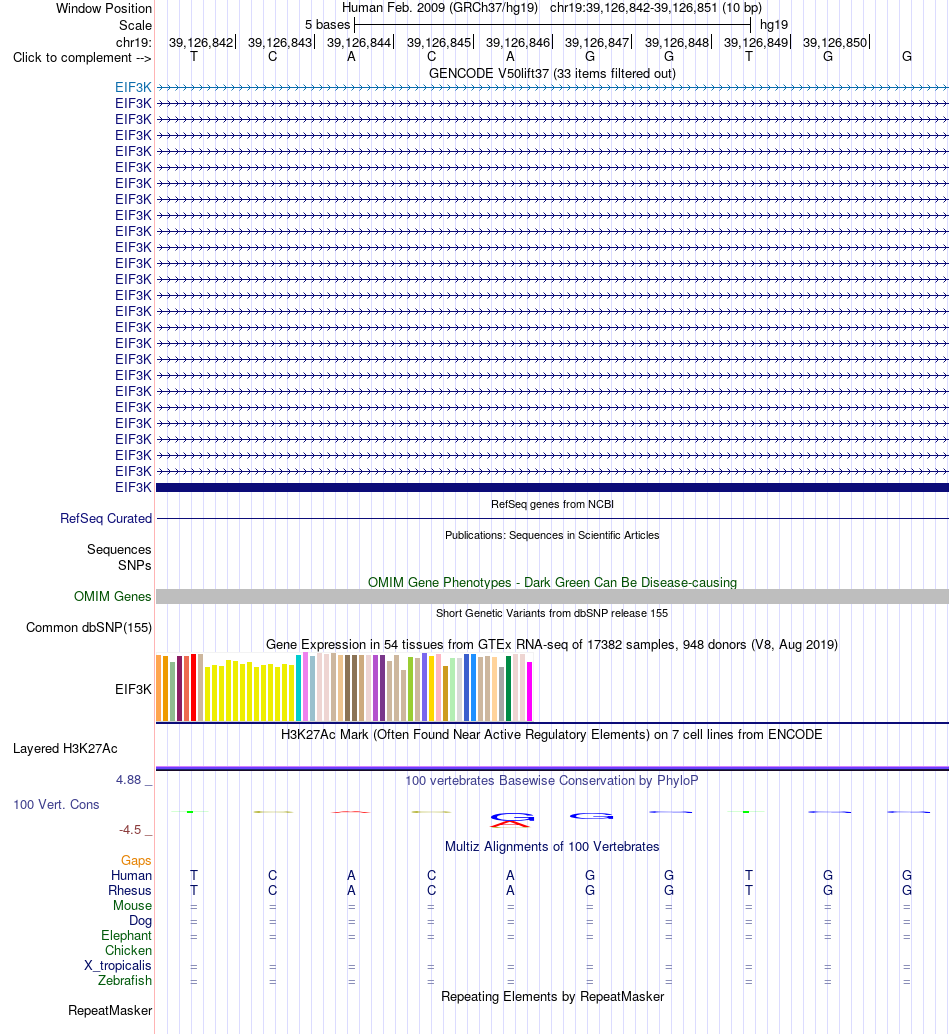Click the -4.5 lower PhyloP scale value

click(130, 830)
